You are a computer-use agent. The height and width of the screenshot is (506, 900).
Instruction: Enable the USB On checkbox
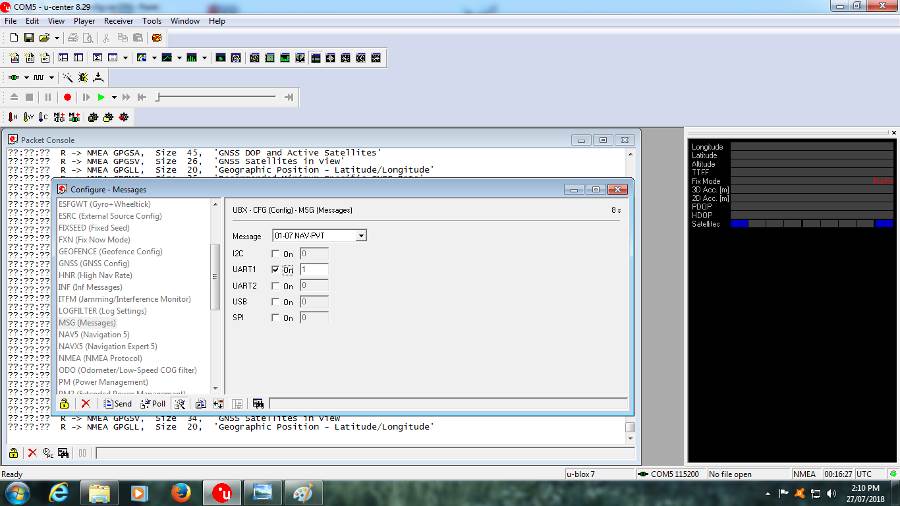coord(275,302)
